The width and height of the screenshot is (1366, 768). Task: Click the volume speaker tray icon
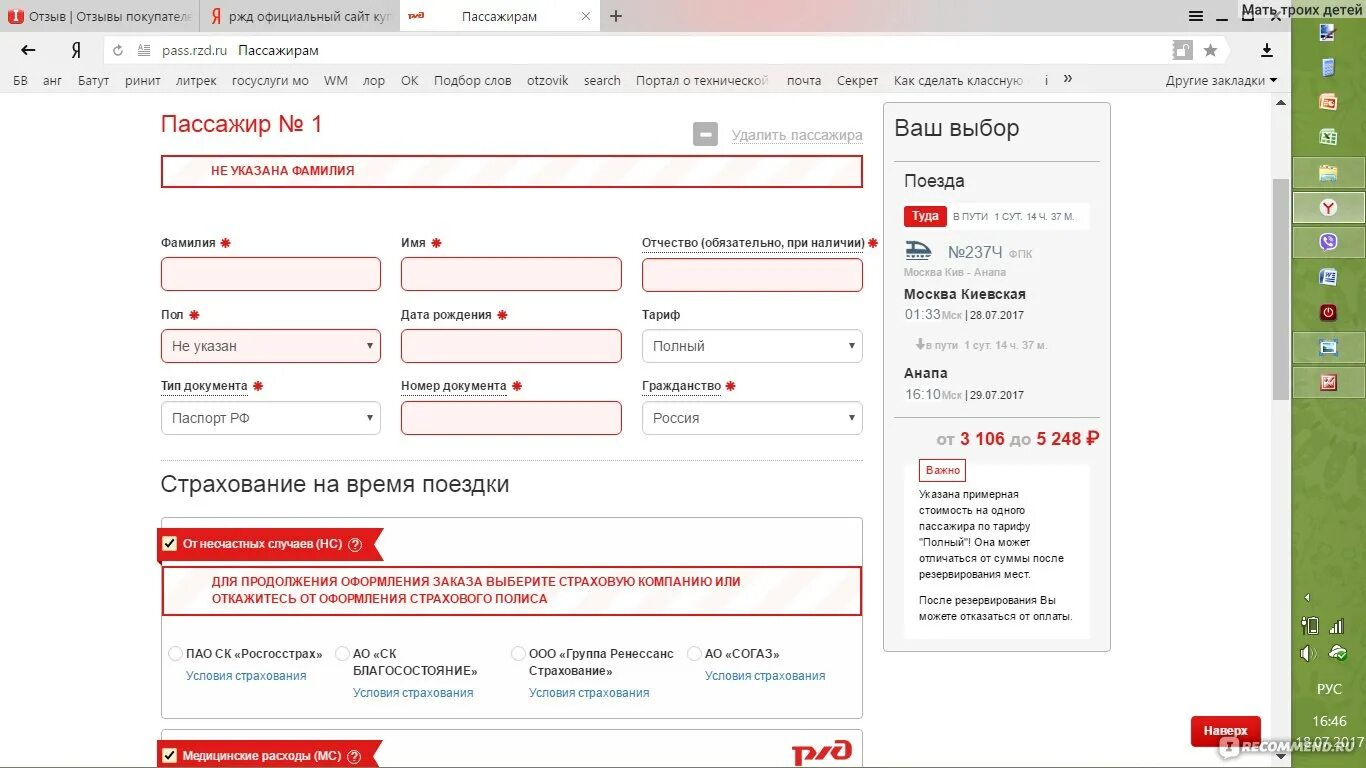point(1309,653)
